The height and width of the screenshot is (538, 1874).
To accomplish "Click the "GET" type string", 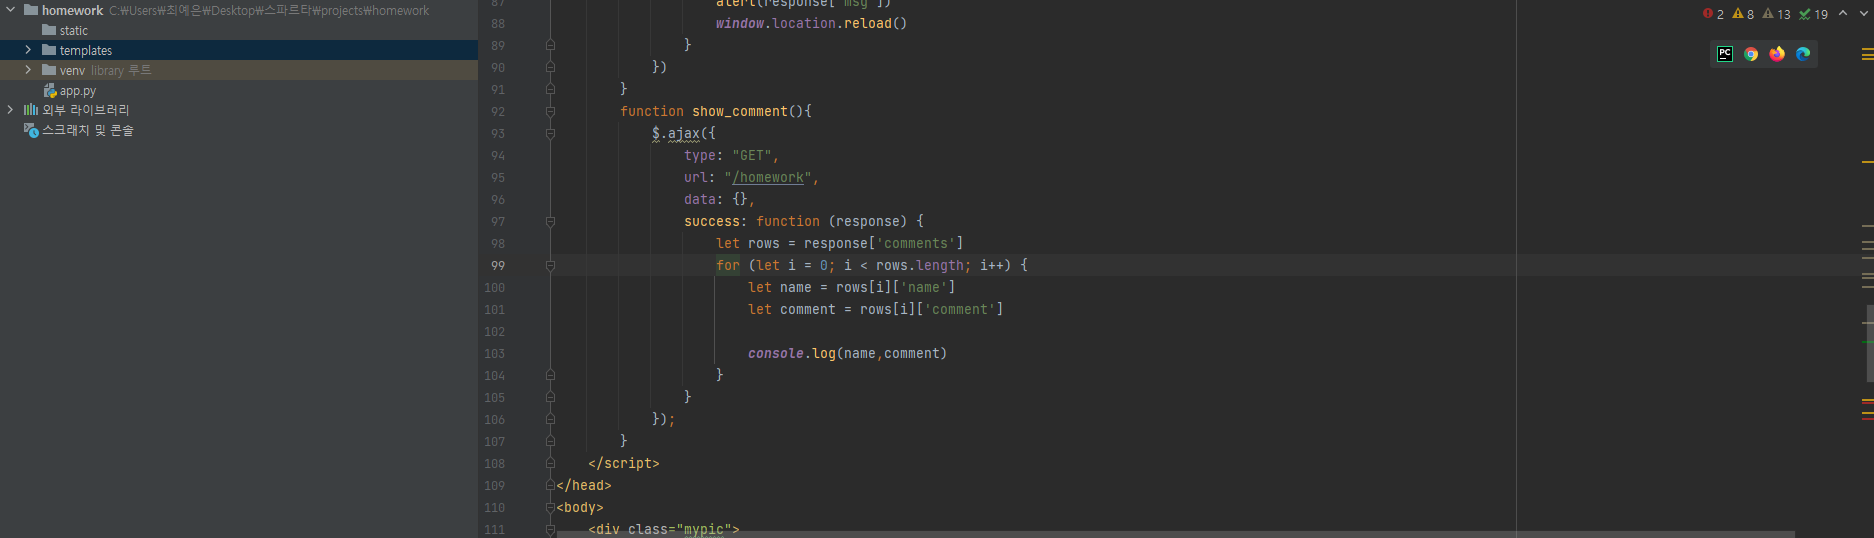I will (x=751, y=156).
